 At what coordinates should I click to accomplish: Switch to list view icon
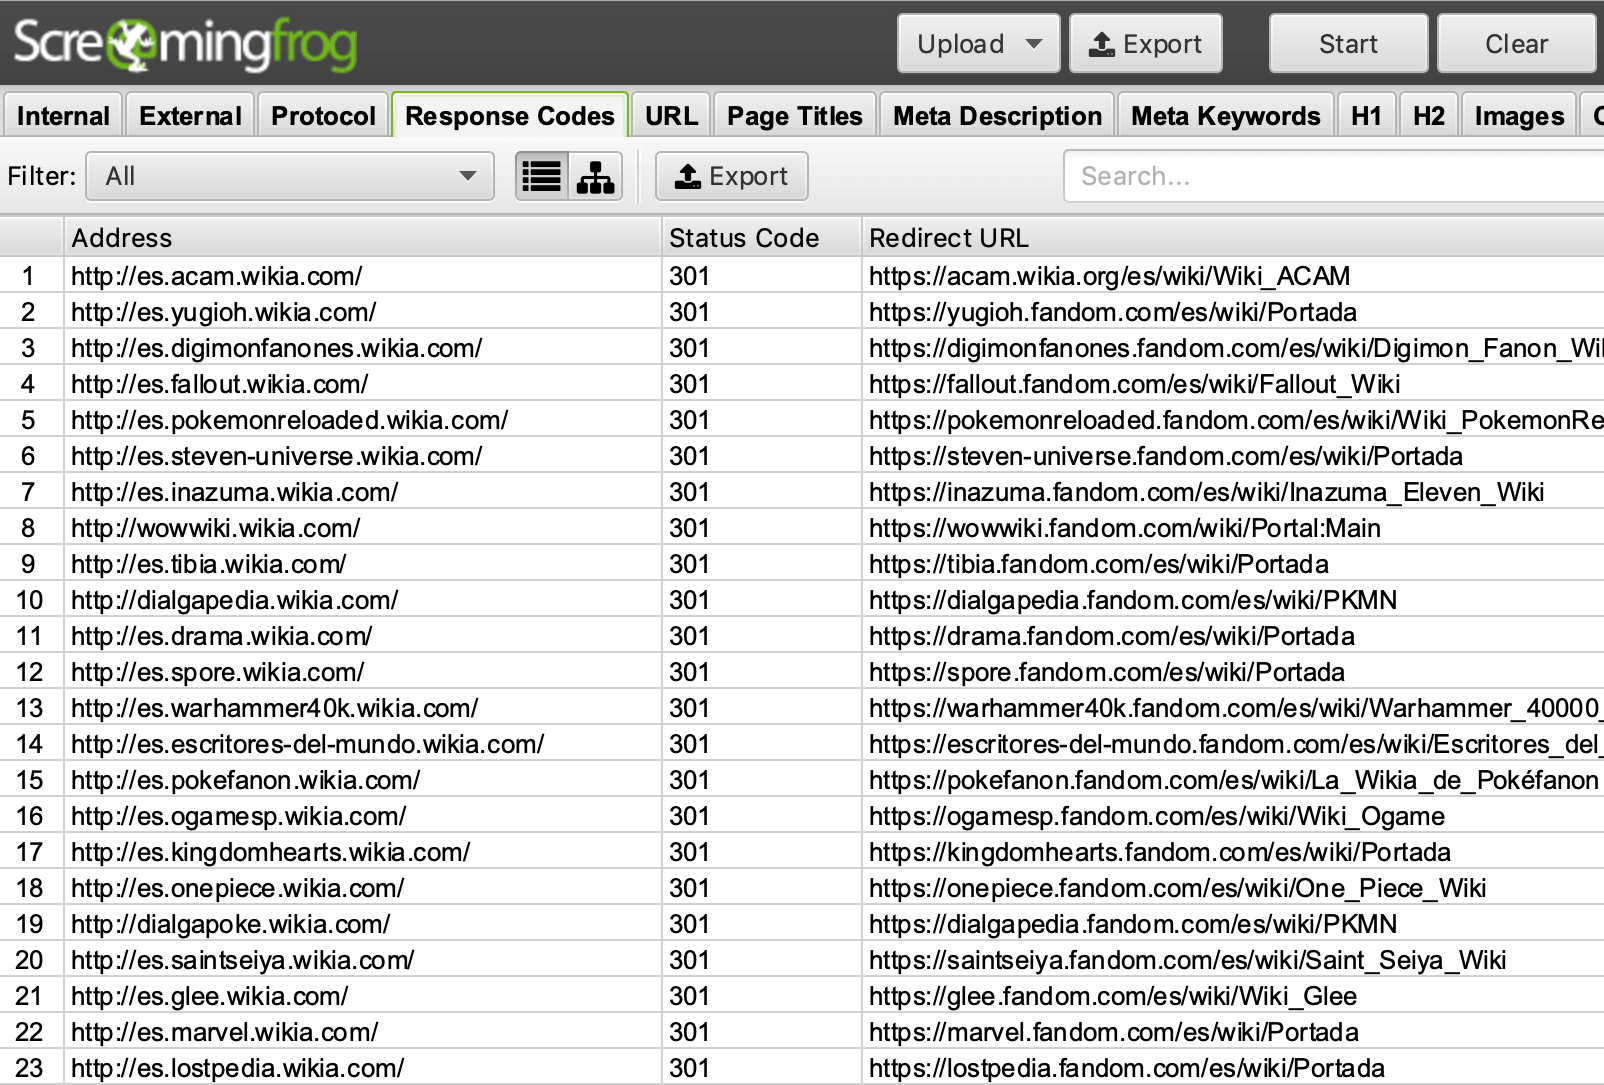(542, 177)
